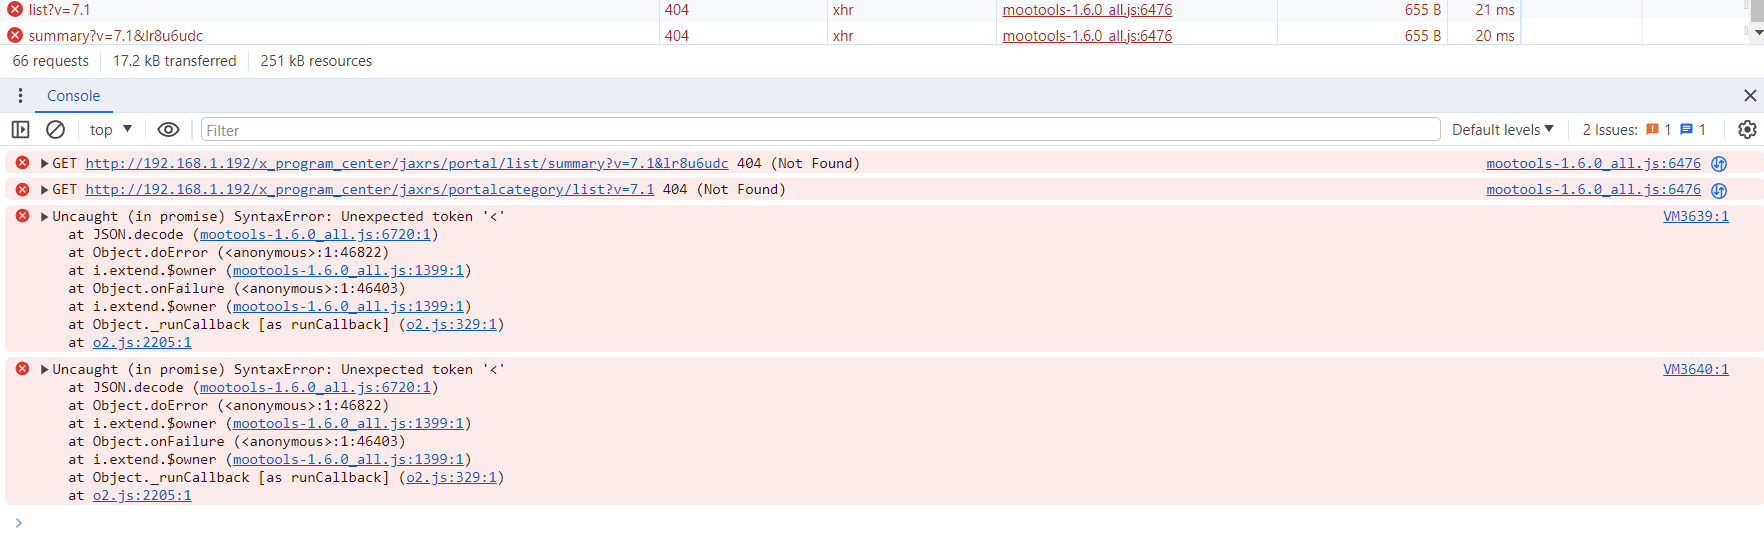Screen dimensions: 1764x544
Task: Open JSON.decode mootools:6720 link in first error
Action: coord(315,234)
